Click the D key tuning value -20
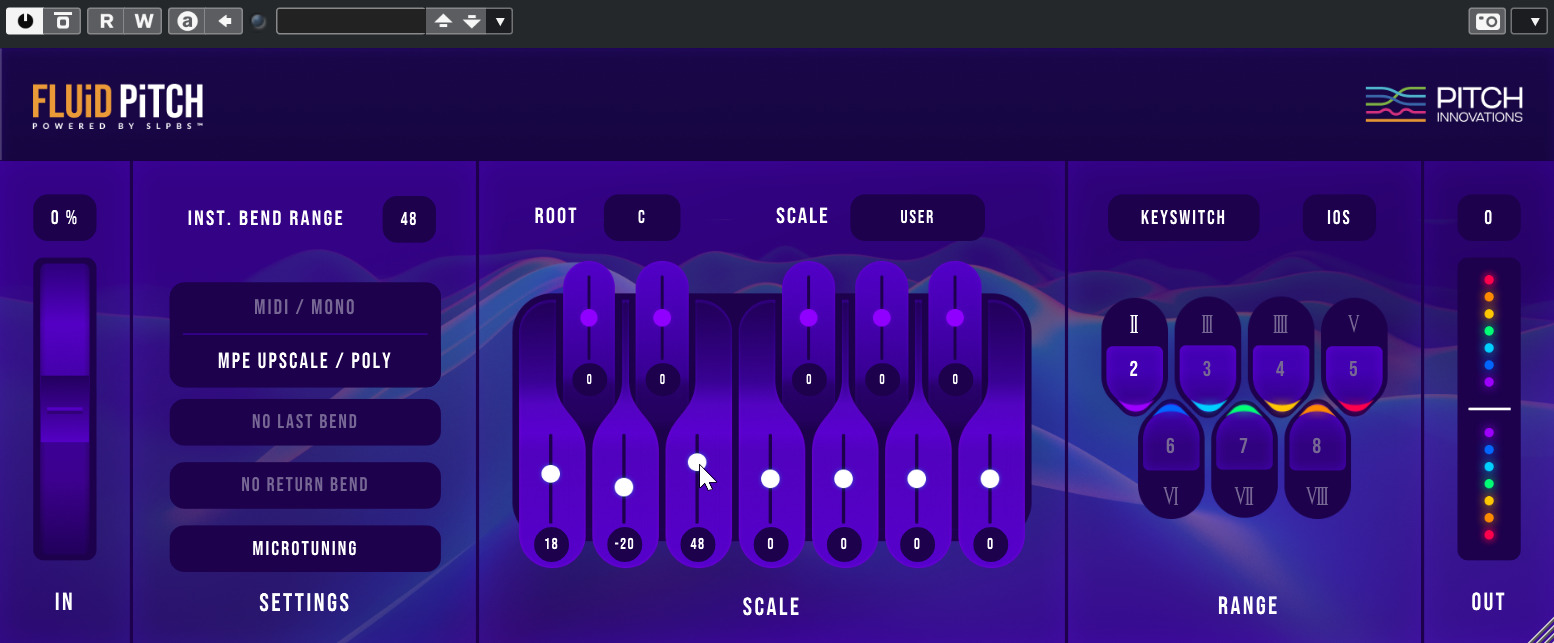Viewport: 1554px width, 643px height. tap(624, 545)
